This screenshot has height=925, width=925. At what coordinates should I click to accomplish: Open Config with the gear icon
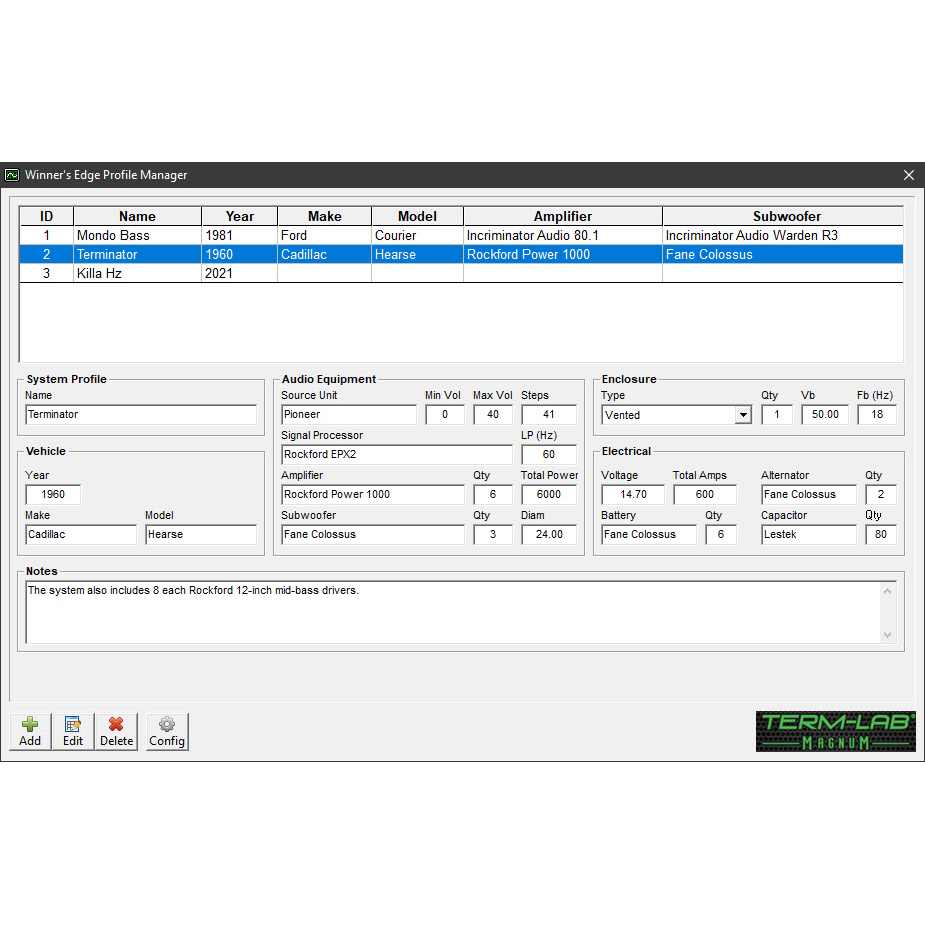point(167,731)
